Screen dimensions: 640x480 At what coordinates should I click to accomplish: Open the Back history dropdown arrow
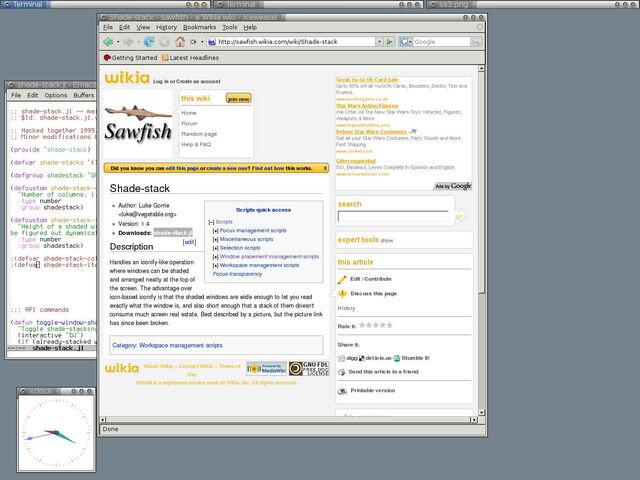tap(118, 42)
